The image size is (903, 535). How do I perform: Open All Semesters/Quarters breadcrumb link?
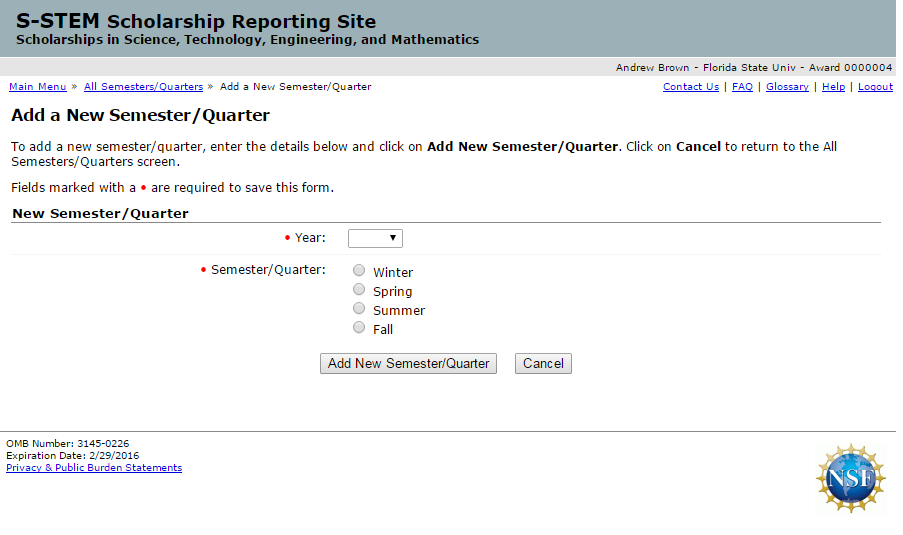(x=143, y=86)
